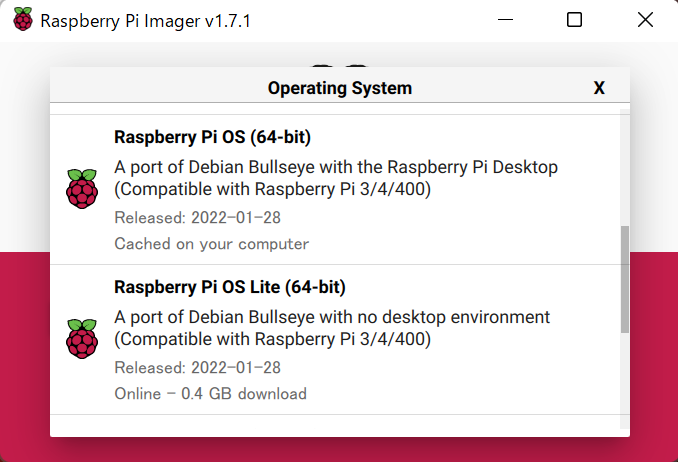The height and width of the screenshot is (462, 678).
Task: Click 'Cached on your computer' status text
Action: click(211, 244)
